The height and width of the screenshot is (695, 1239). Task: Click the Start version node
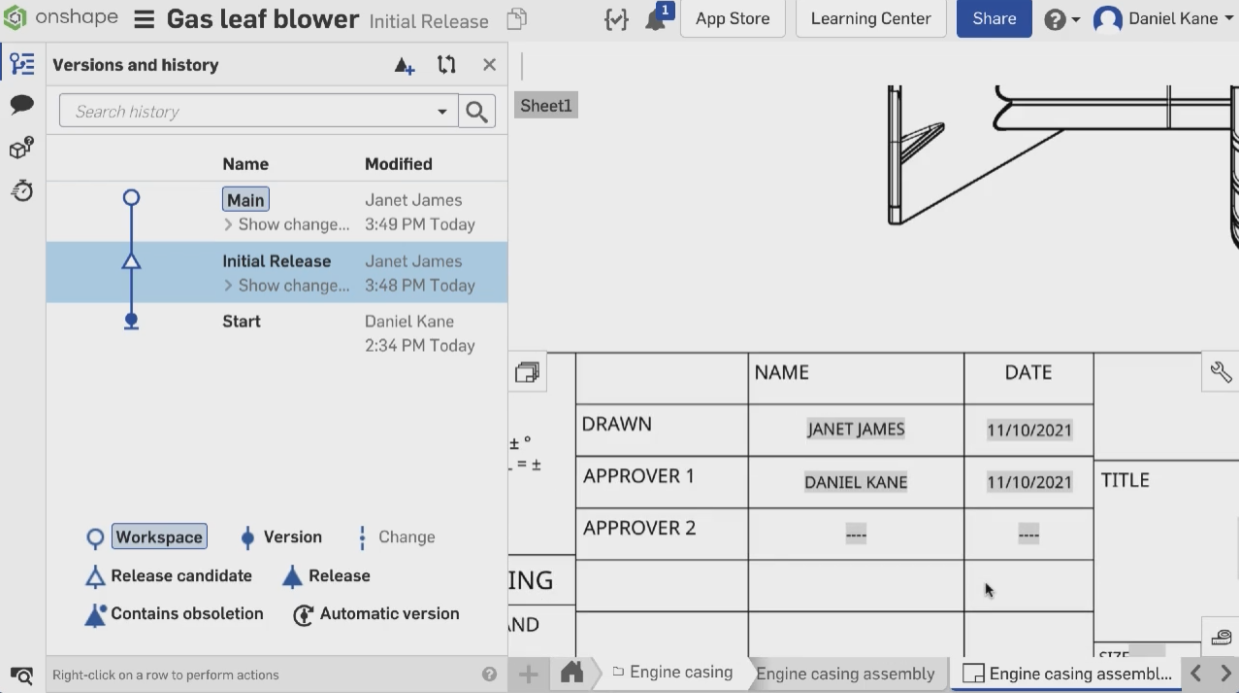pyautogui.click(x=131, y=321)
